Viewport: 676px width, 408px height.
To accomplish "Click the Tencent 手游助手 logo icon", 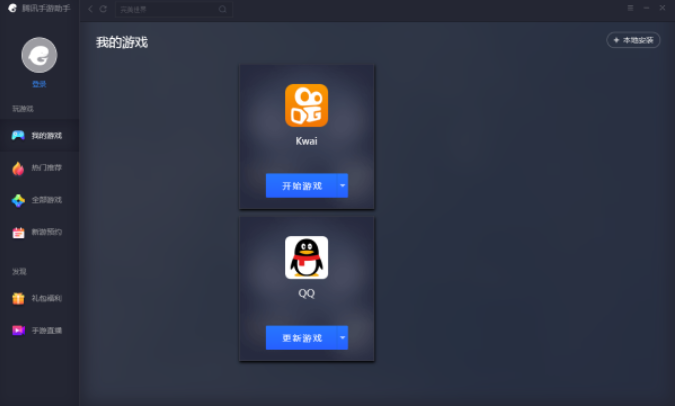I will [x=13, y=8].
